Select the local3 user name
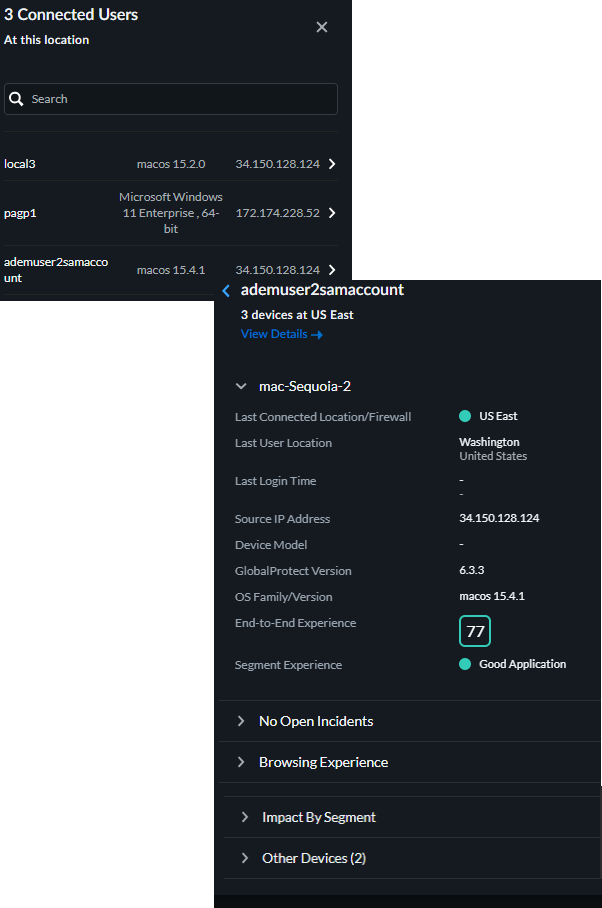The height and width of the screenshot is (908, 602). click(x=20, y=163)
